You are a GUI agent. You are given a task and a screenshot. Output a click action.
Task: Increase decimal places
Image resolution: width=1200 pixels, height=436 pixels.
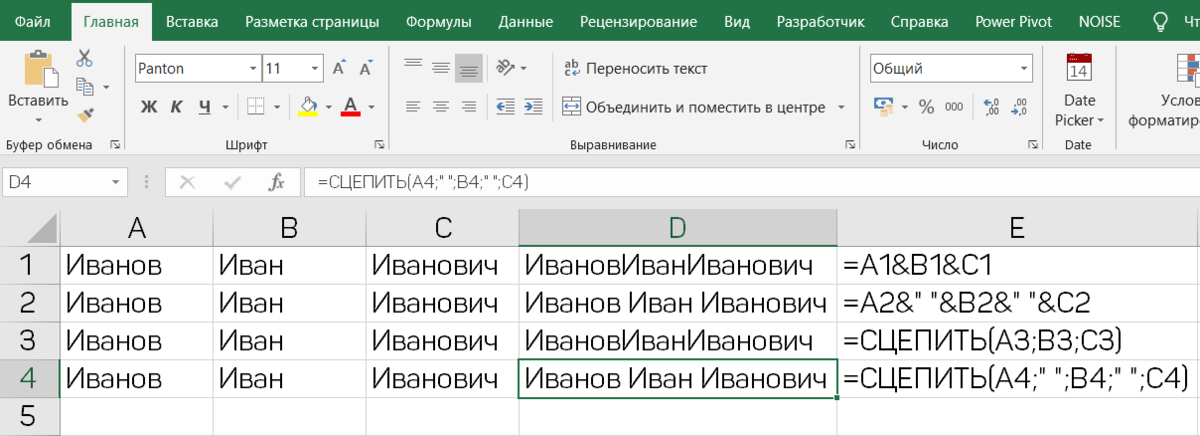point(991,106)
